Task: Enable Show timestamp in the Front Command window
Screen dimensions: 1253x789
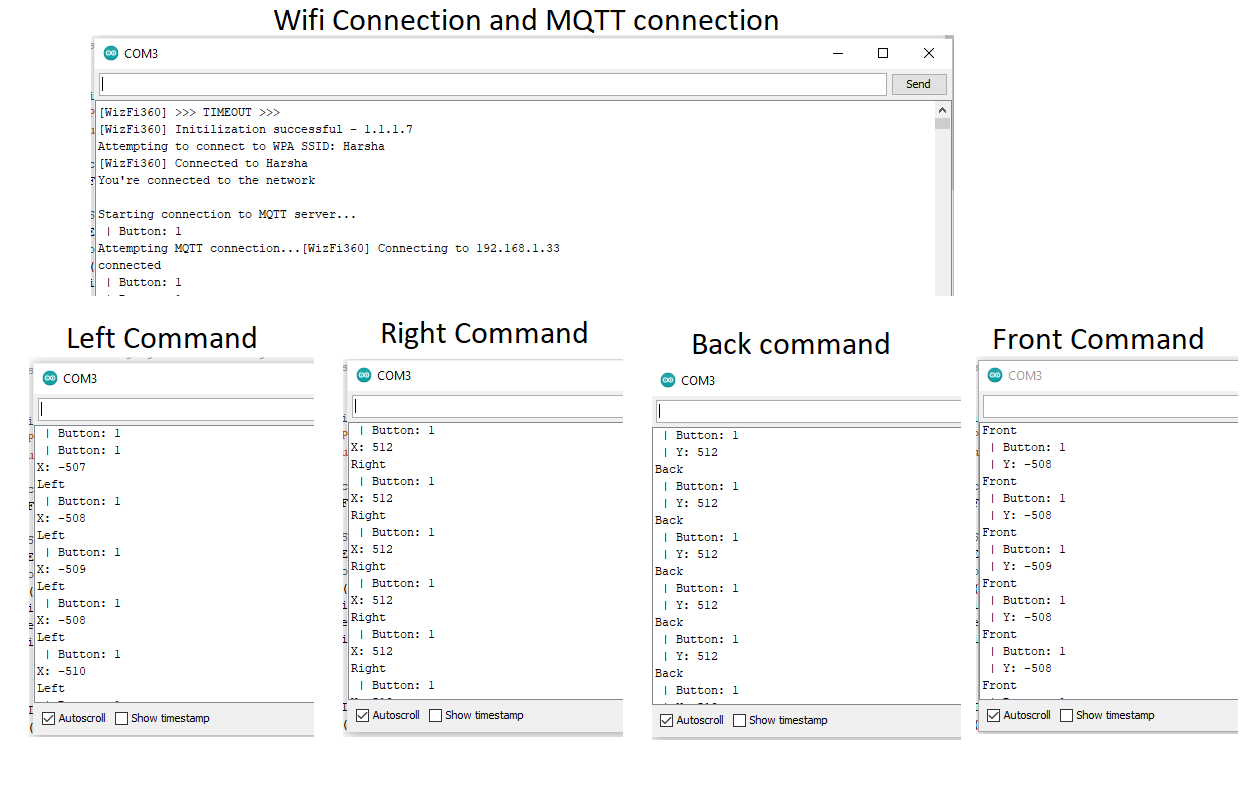Action: click(1067, 715)
